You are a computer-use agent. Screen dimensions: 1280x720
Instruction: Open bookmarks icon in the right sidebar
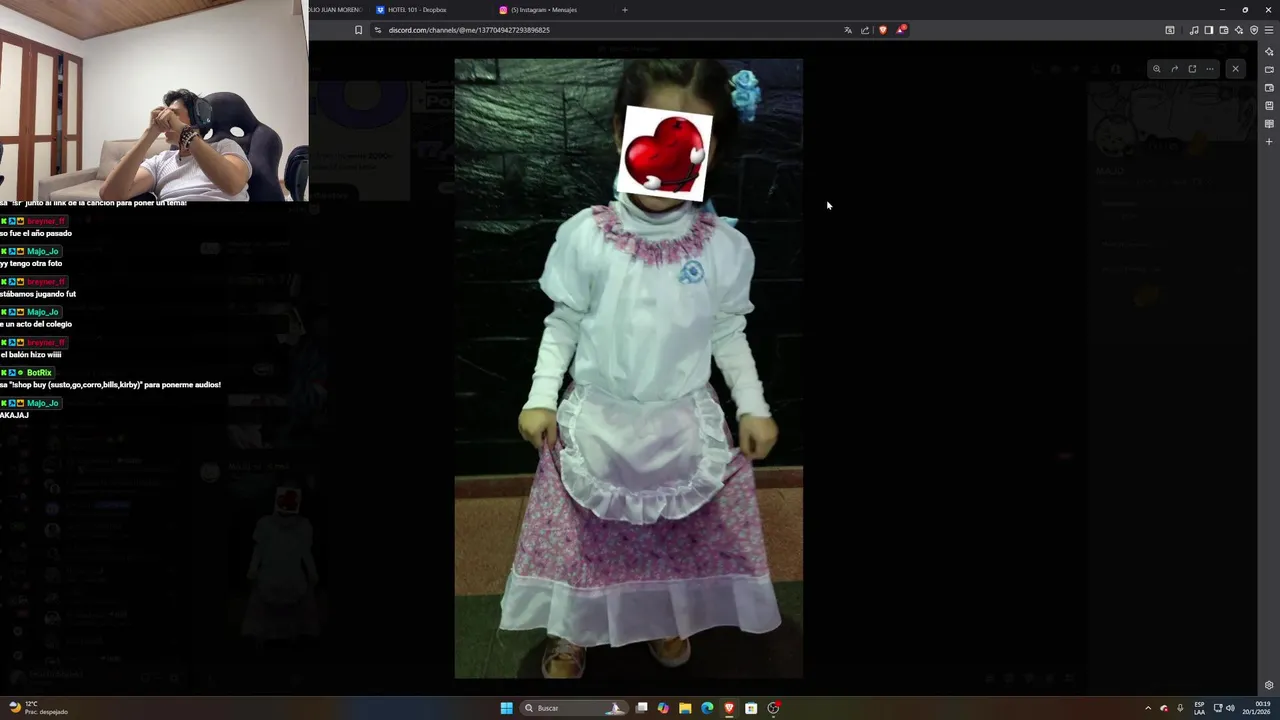1269,106
